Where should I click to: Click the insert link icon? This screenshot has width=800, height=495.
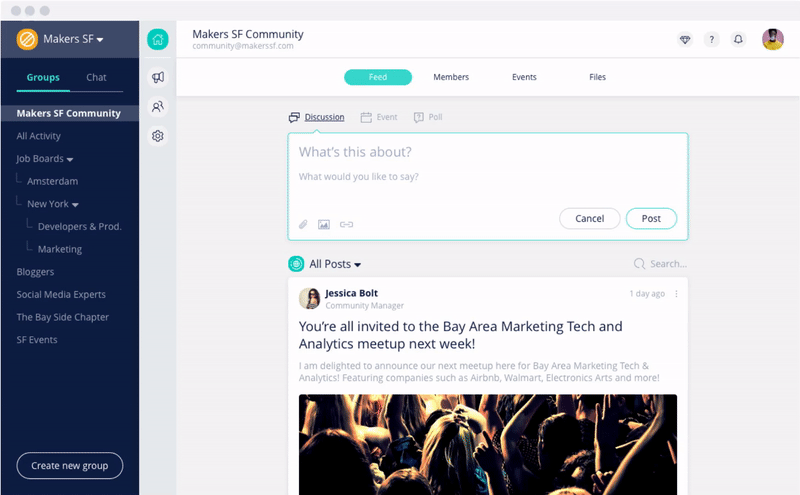point(346,224)
